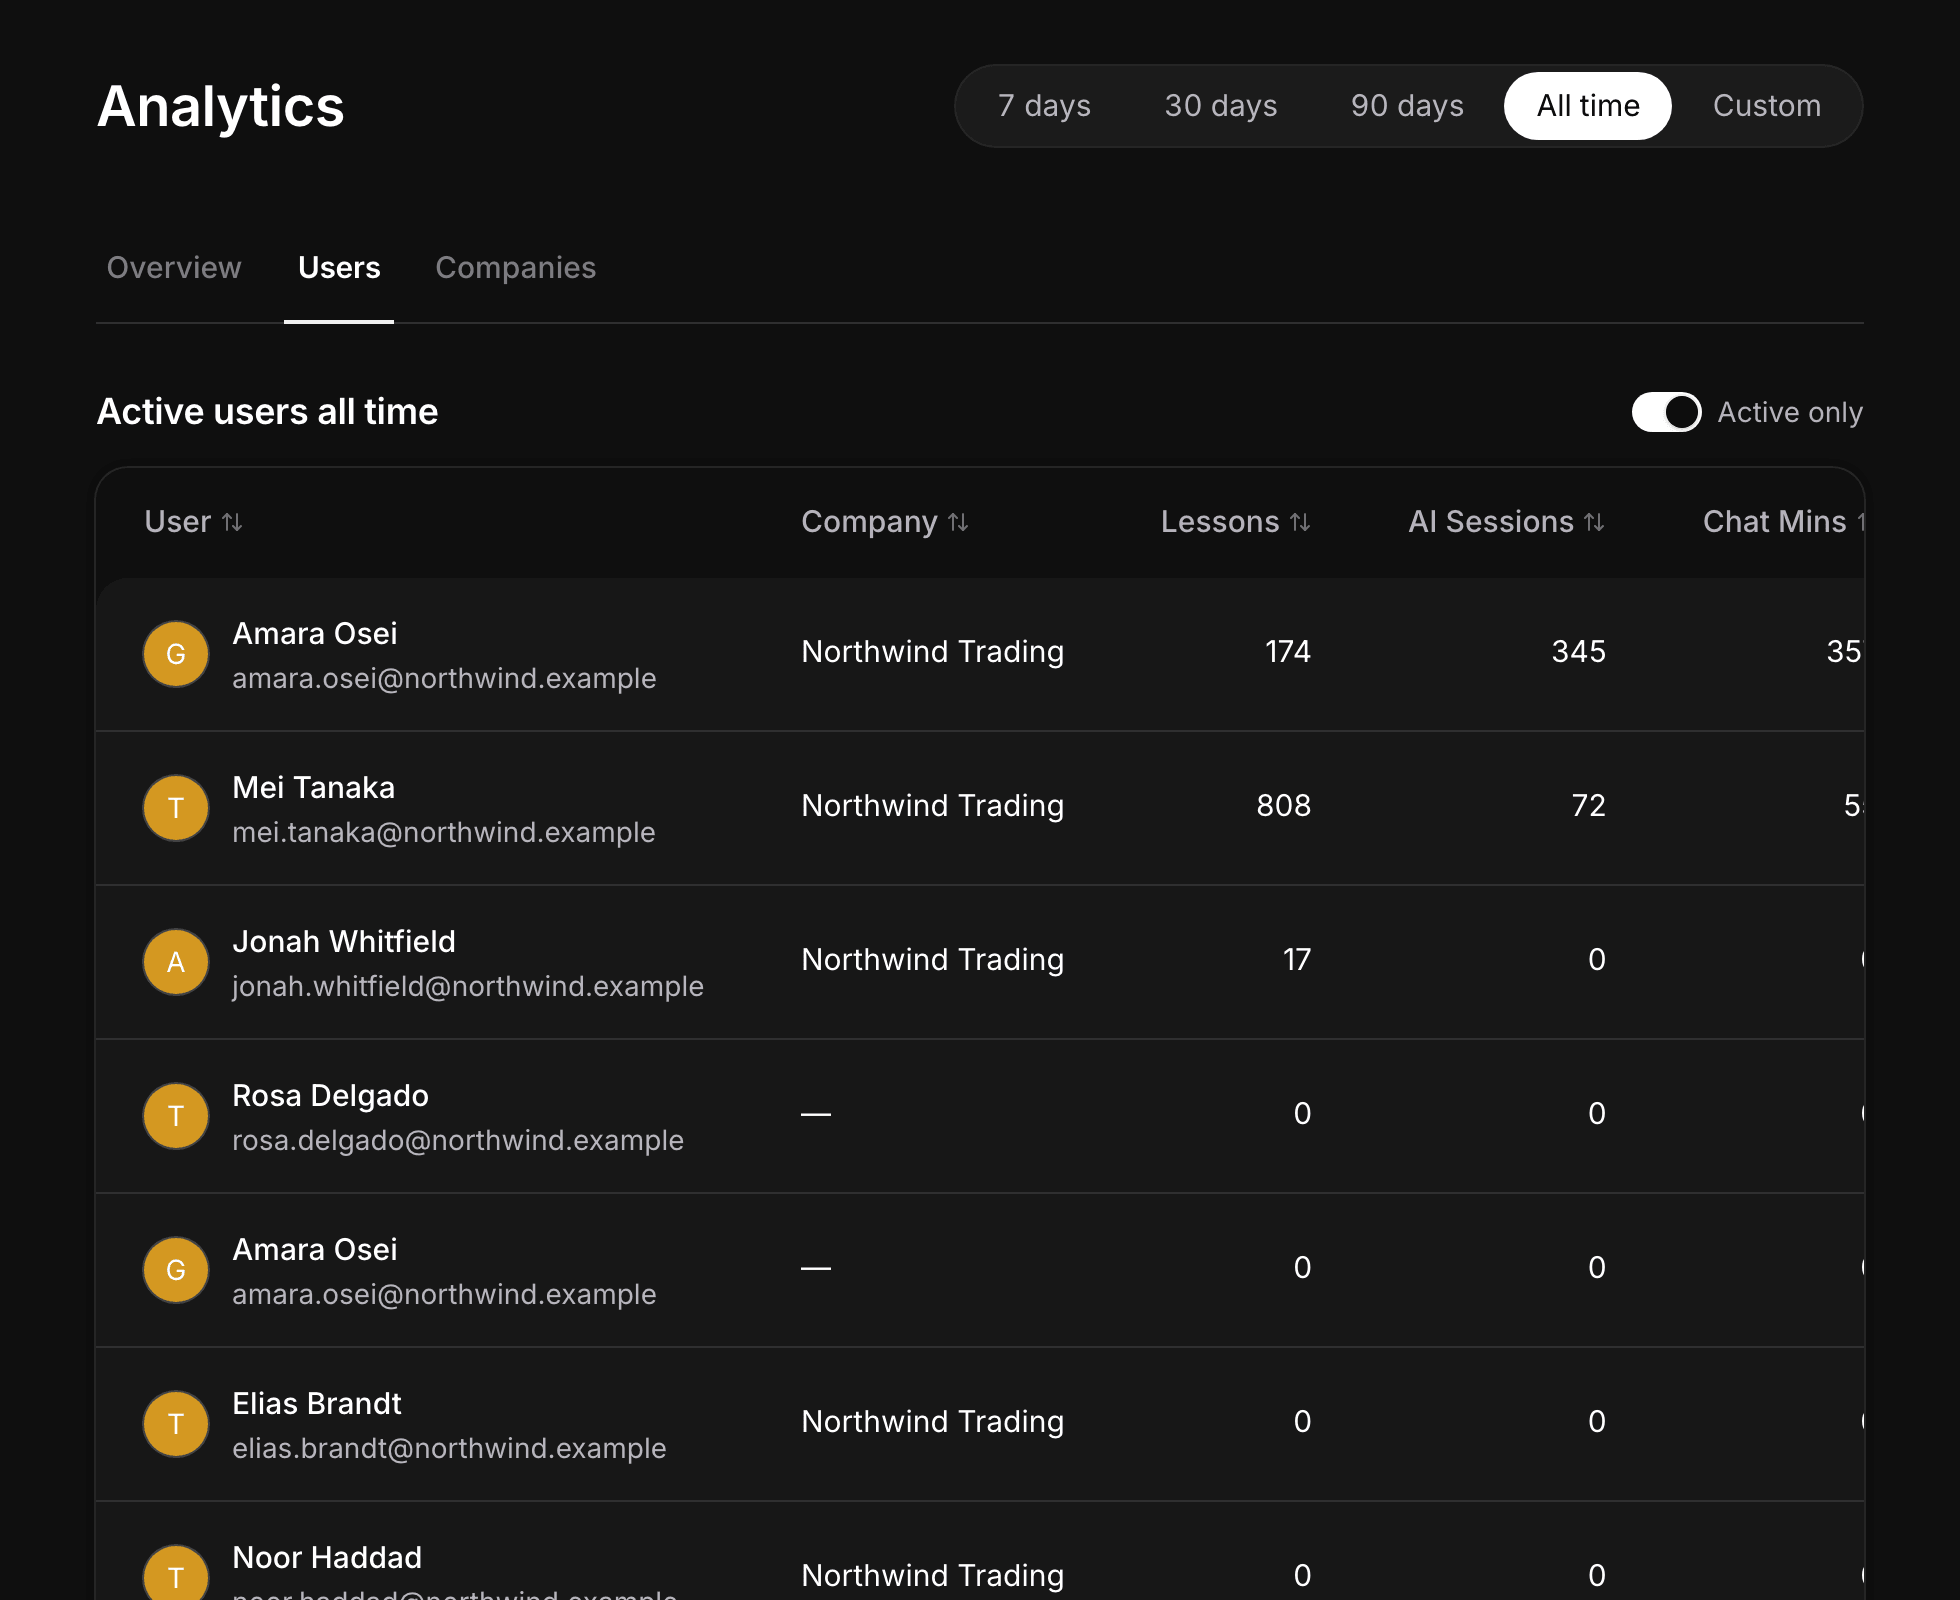Screen dimensions: 1960x1600
Task: Click the Active users all time heading
Action: coord(267,412)
